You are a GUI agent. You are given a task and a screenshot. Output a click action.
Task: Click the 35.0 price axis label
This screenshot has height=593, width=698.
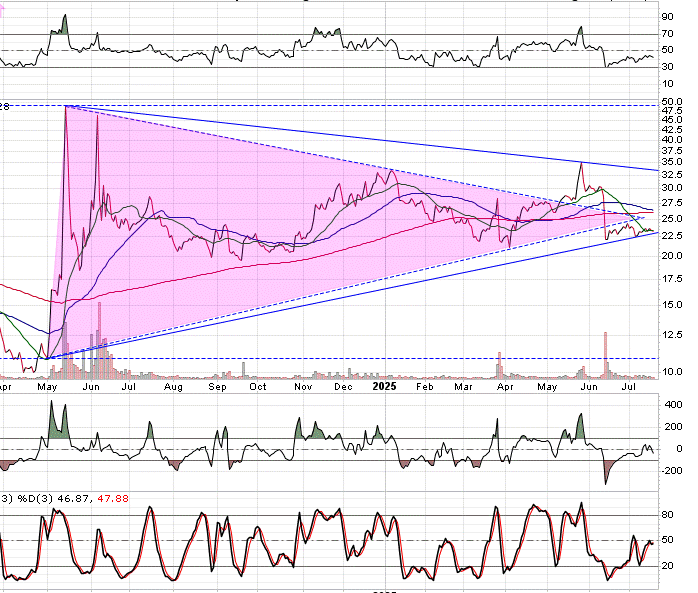(672, 162)
